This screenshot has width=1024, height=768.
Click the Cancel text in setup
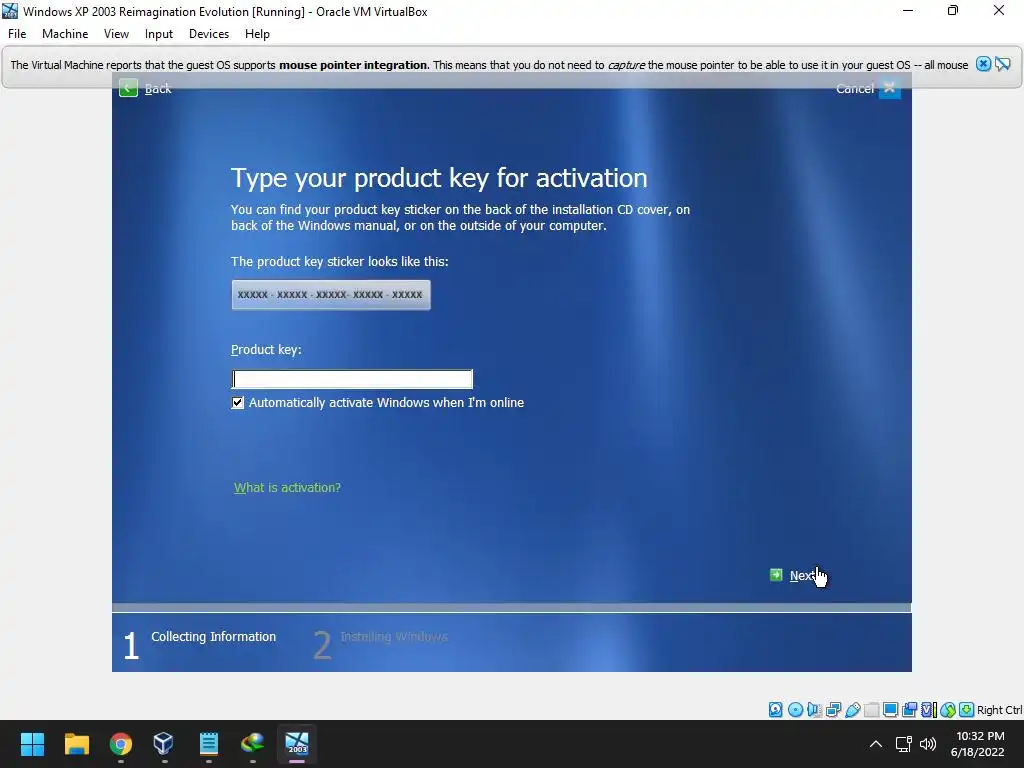tap(854, 88)
